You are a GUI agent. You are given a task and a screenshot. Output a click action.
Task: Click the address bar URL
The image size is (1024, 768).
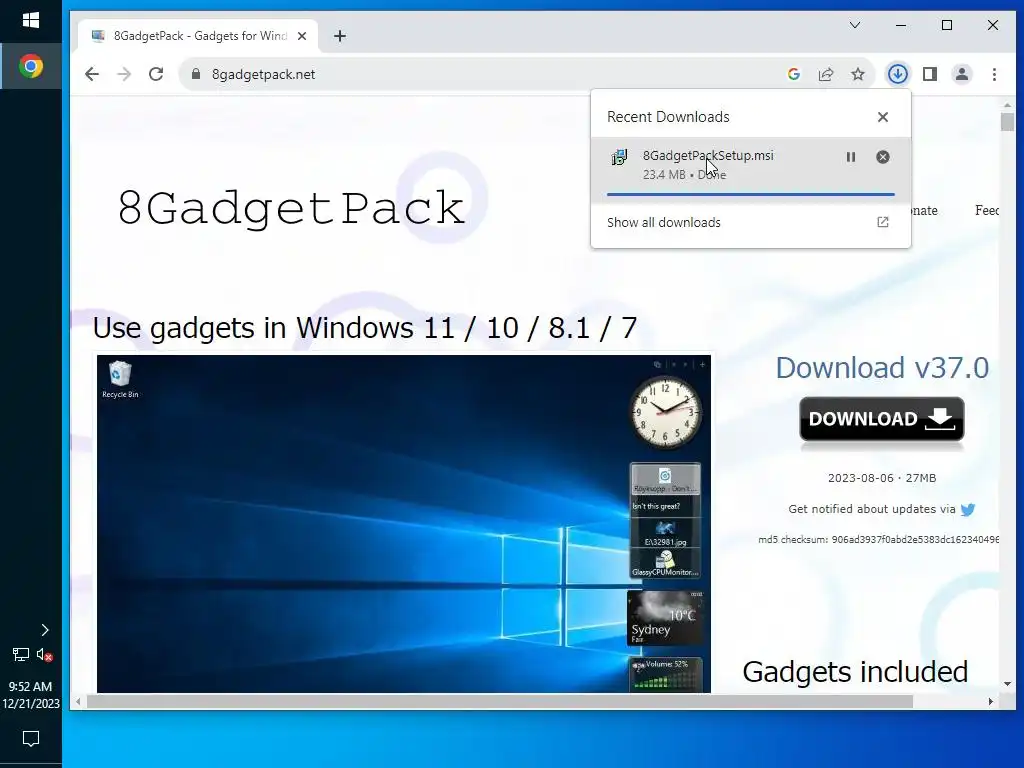tap(263, 74)
